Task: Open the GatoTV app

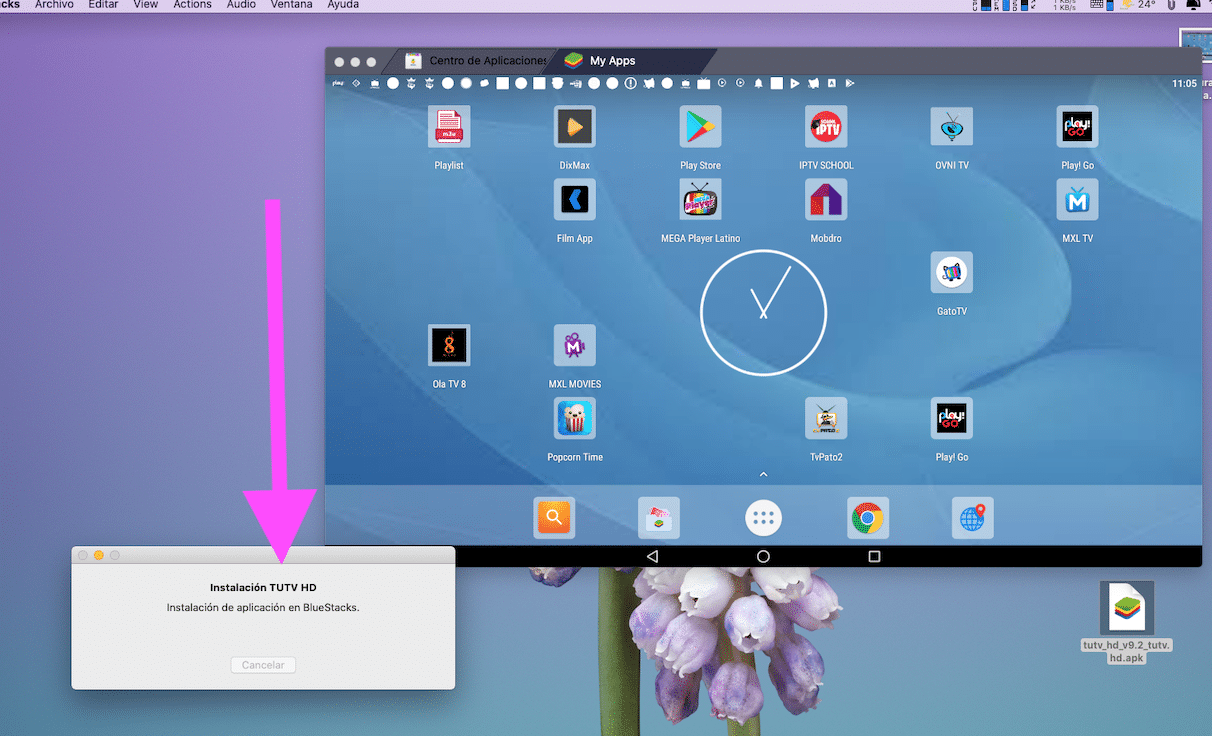Action: (x=951, y=273)
